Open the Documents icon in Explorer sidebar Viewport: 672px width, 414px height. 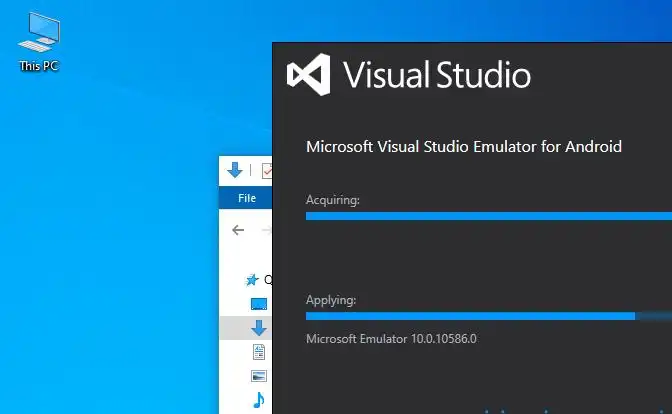coord(258,352)
